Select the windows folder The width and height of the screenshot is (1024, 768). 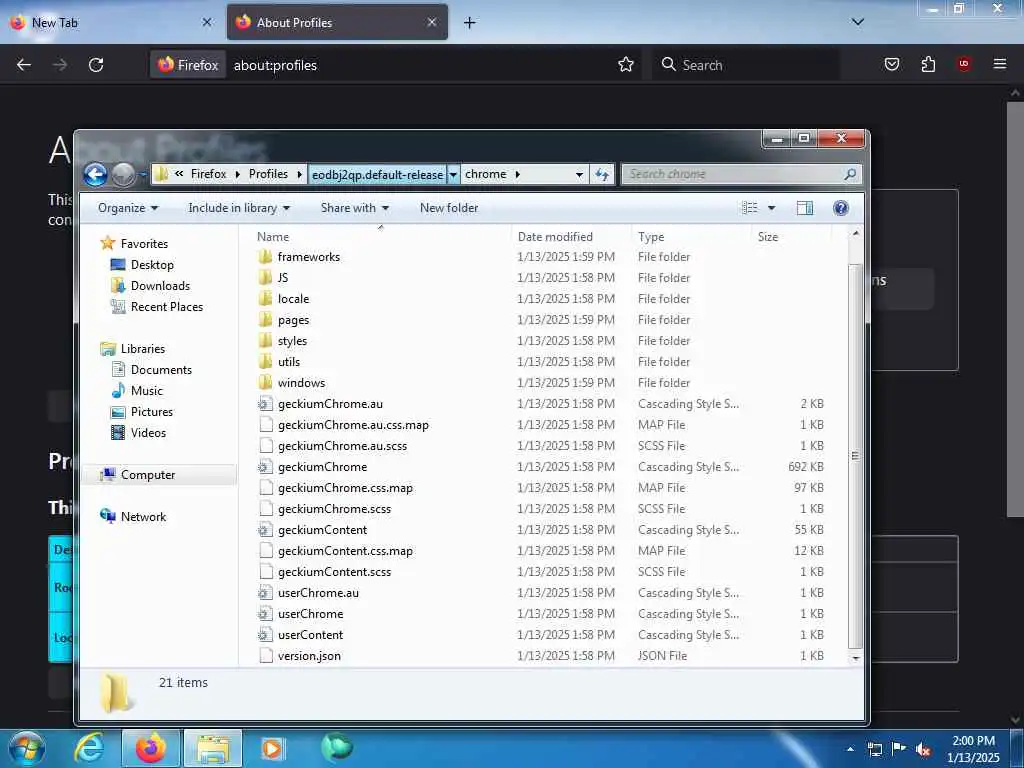[x=300, y=383]
